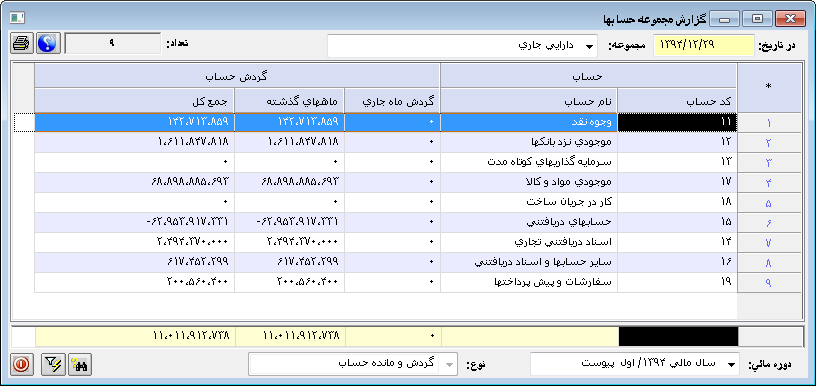Viewport: 816px width, 386px height.
Task: Click the footer total in جمع کل column
Action: click(x=134, y=337)
